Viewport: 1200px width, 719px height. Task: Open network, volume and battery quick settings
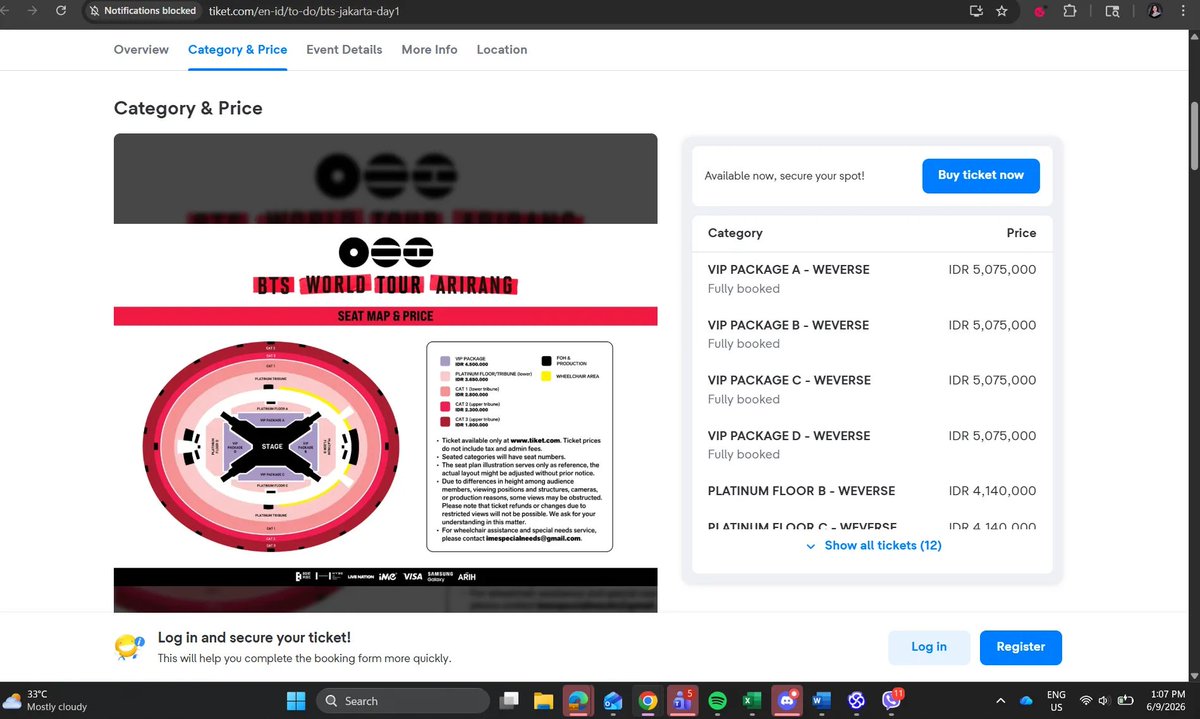click(x=1105, y=701)
